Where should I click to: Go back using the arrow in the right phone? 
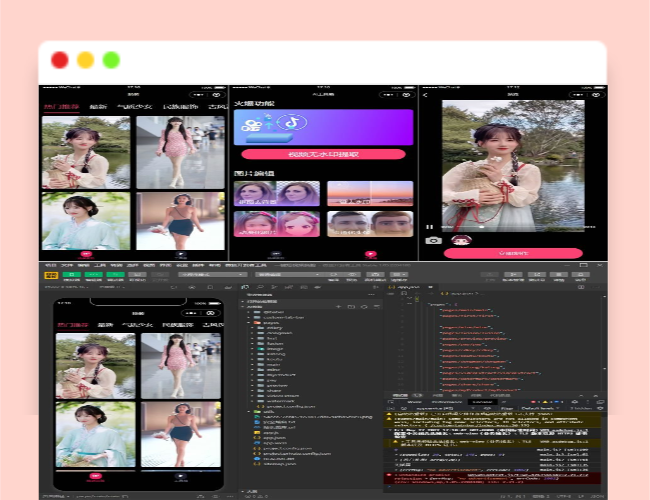[426, 95]
